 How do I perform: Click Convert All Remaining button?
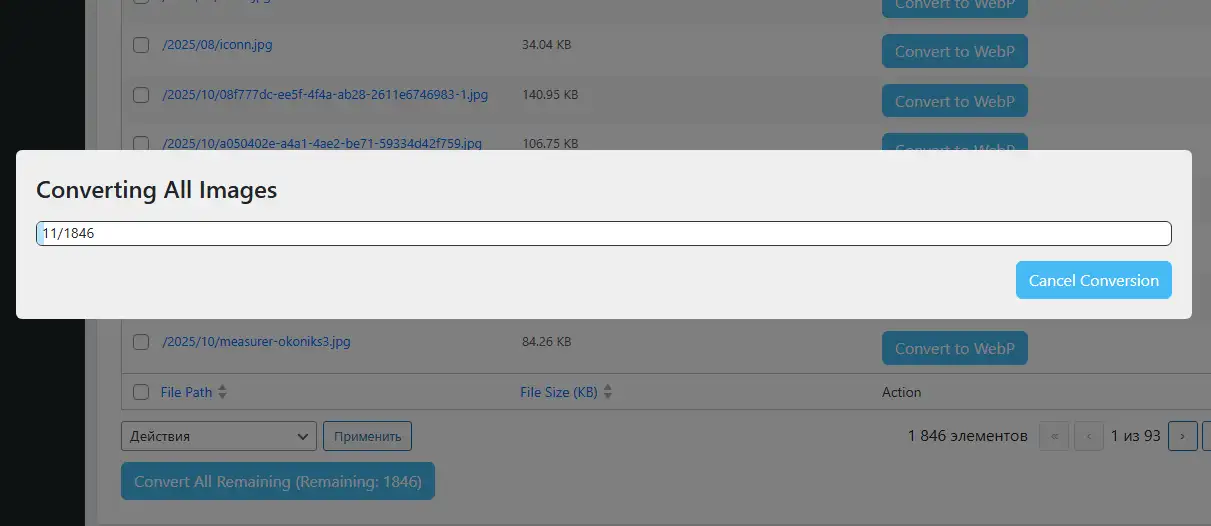(x=277, y=481)
